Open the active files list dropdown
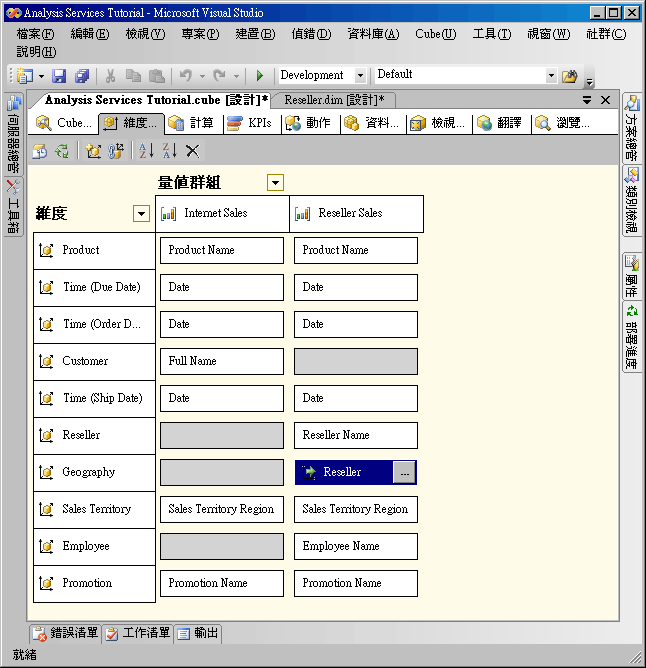This screenshot has width=646, height=668. 587,100
